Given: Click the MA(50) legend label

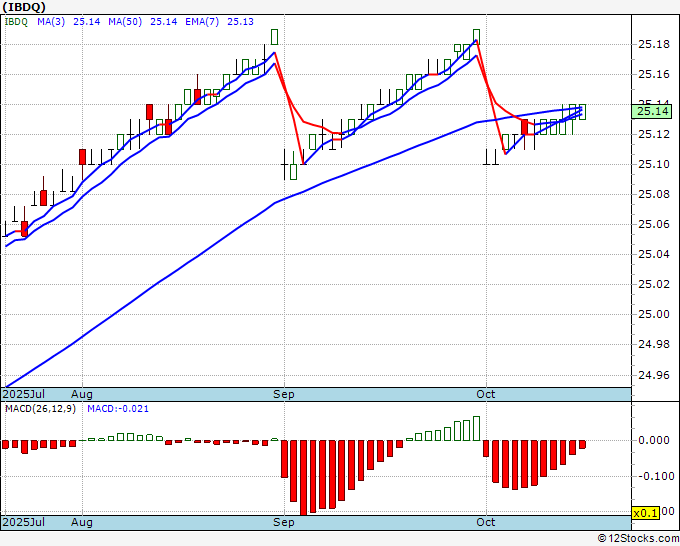Looking at the screenshot, I should coord(125,22).
